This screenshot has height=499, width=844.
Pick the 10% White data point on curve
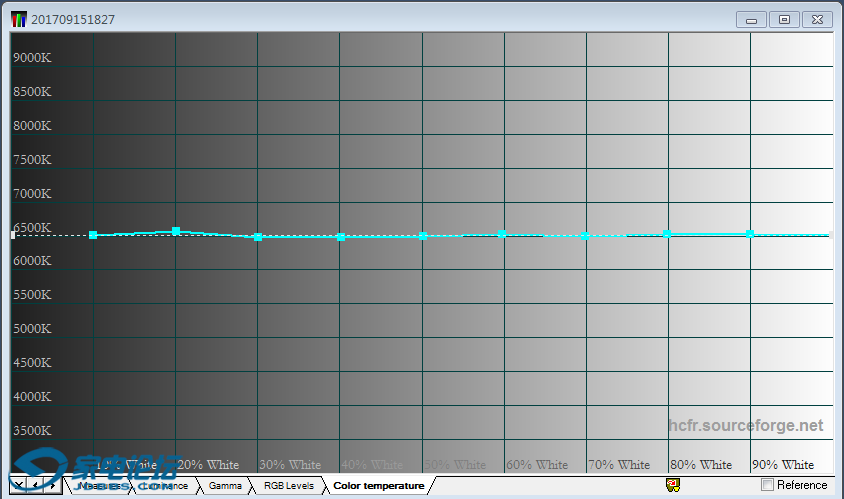click(x=93, y=235)
